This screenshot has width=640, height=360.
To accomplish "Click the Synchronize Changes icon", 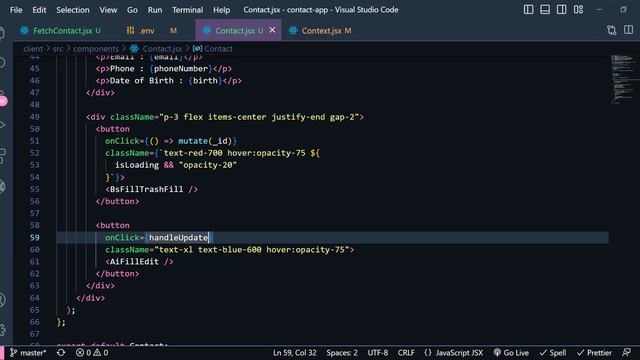I will (x=61, y=353).
